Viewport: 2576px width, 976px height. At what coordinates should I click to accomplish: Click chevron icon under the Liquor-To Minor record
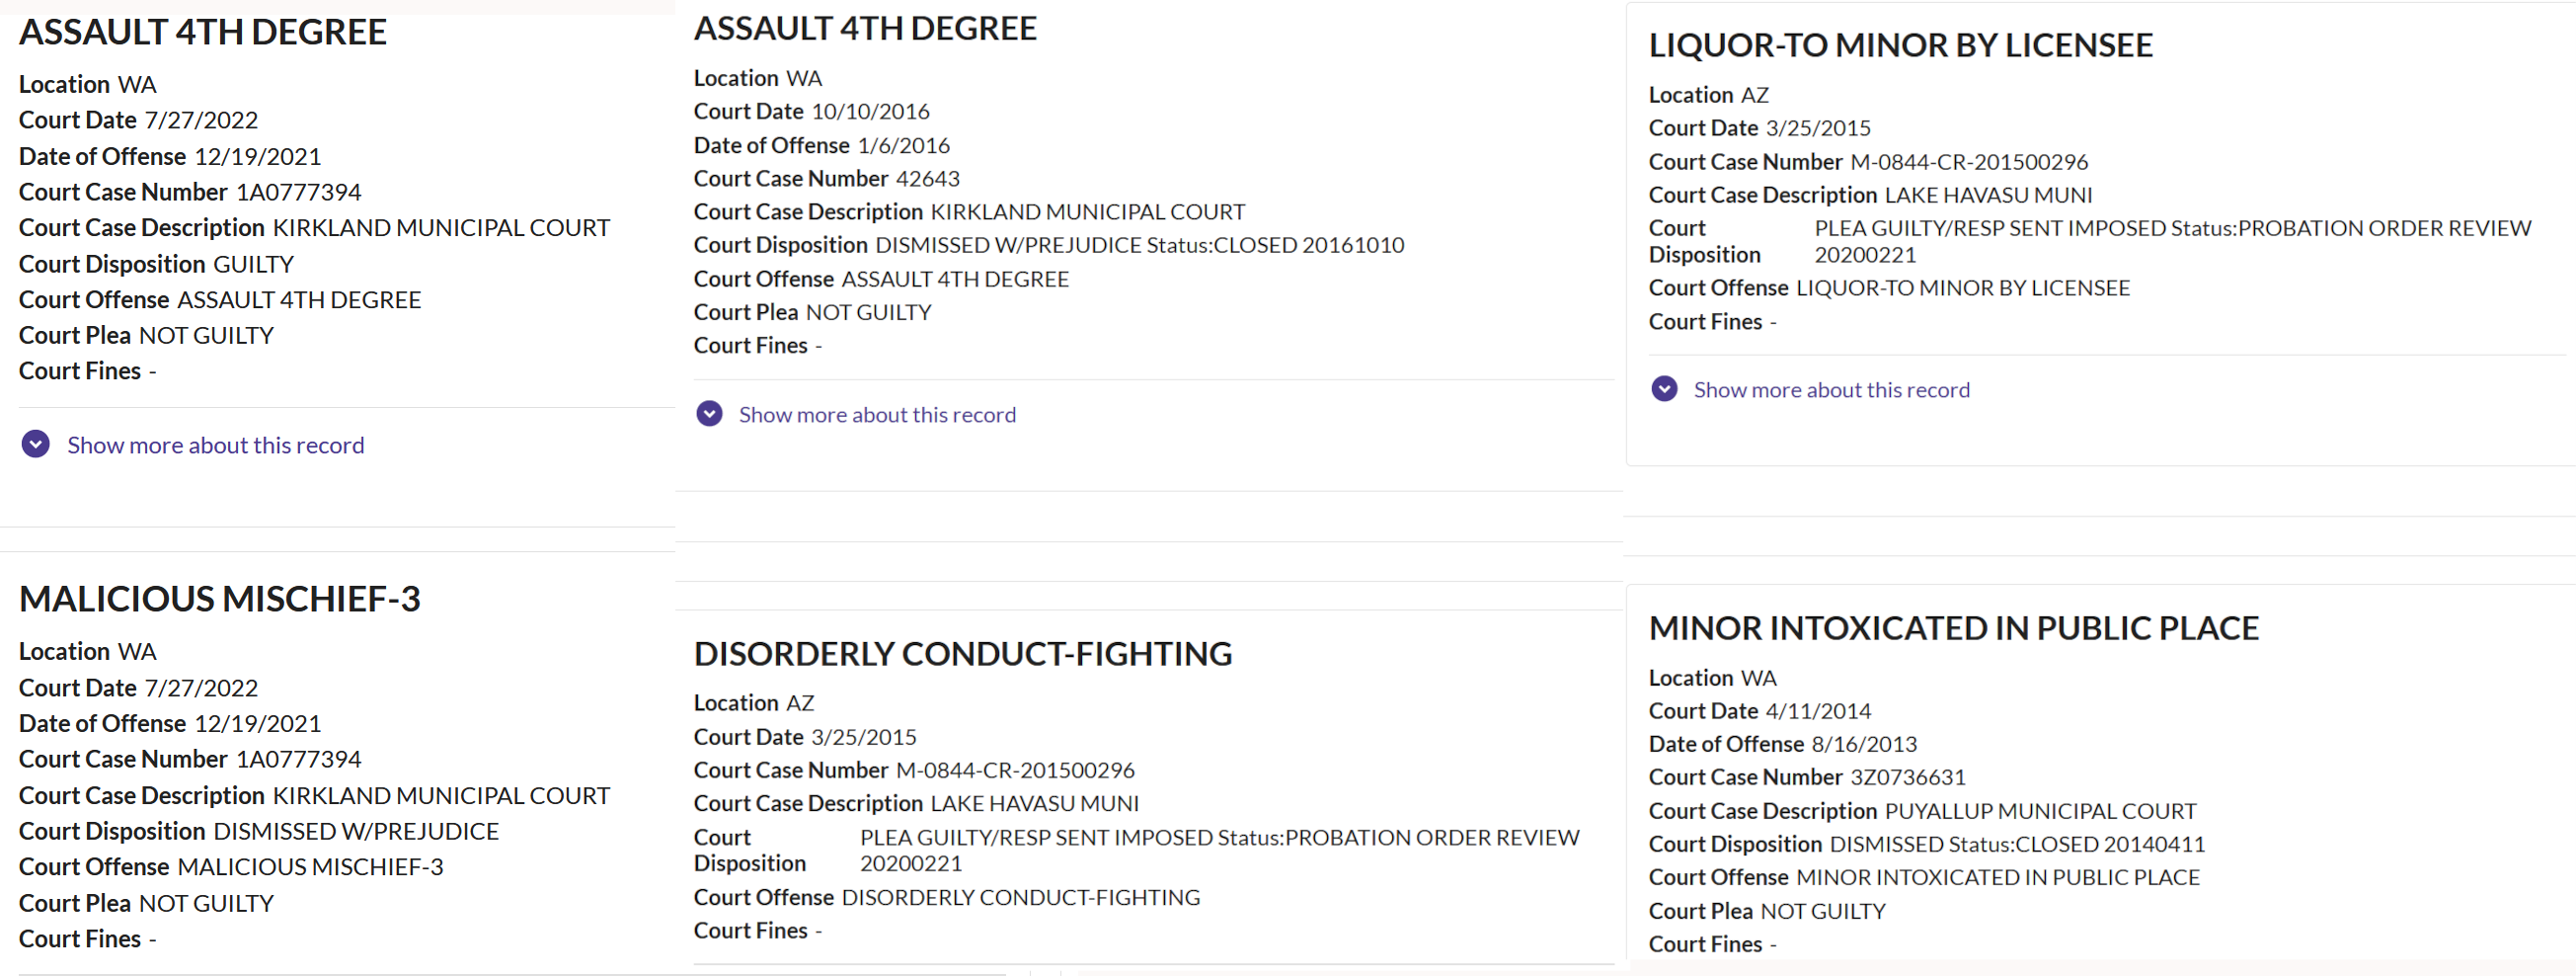pyautogui.click(x=1664, y=389)
